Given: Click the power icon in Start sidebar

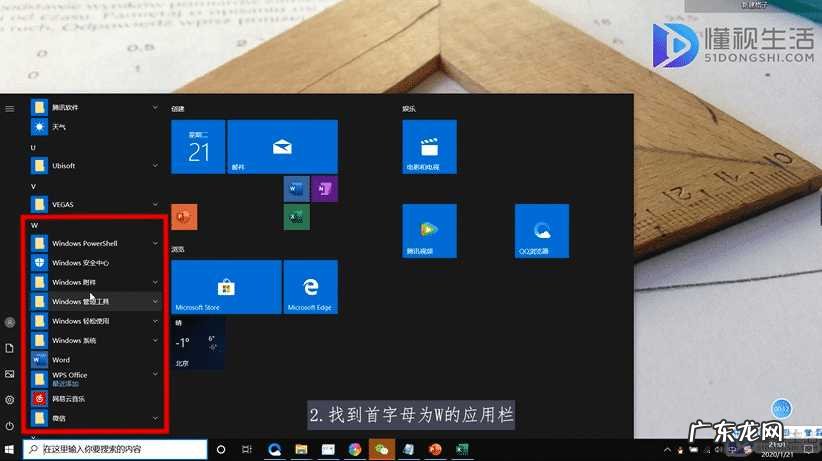Looking at the screenshot, I should pos(10,426).
